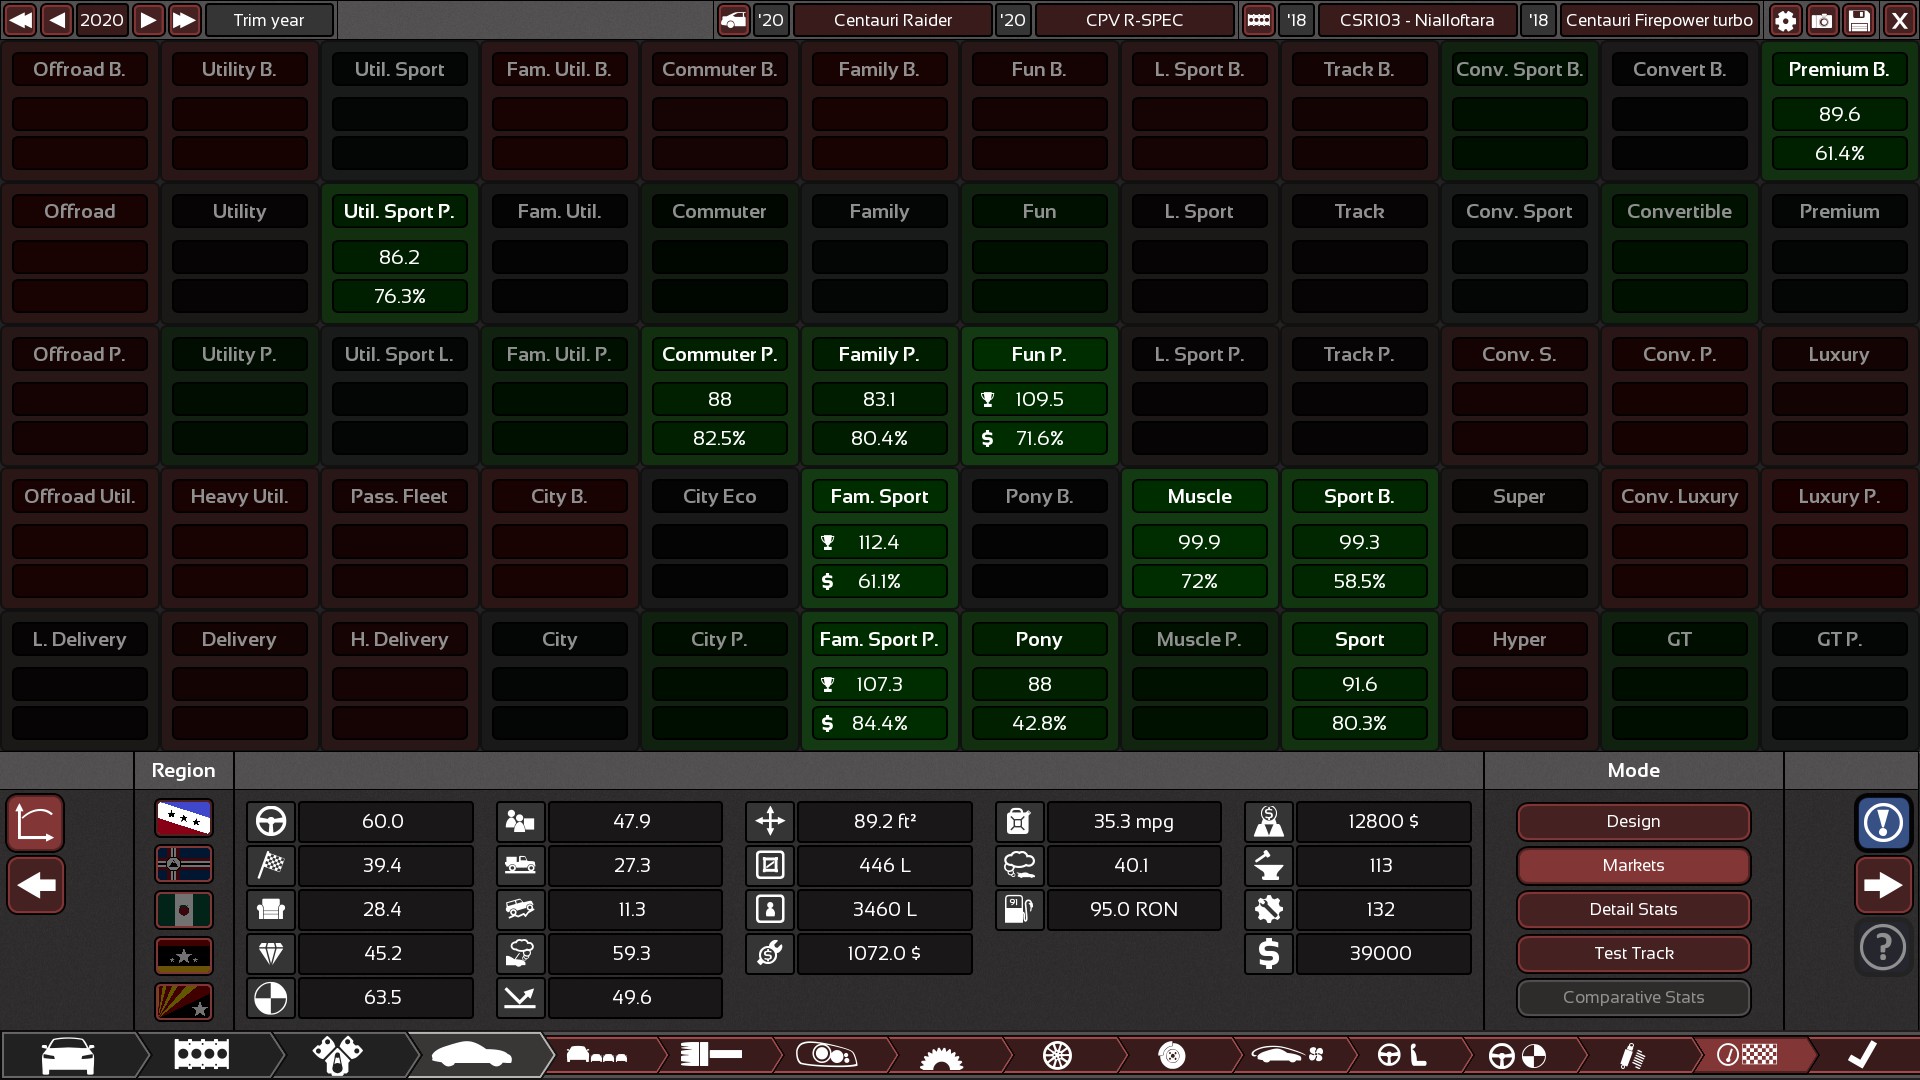Image resolution: width=1920 pixels, height=1080 pixels.
Task: Open the wheels tab icon
Action: click(x=1057, y=1055)
